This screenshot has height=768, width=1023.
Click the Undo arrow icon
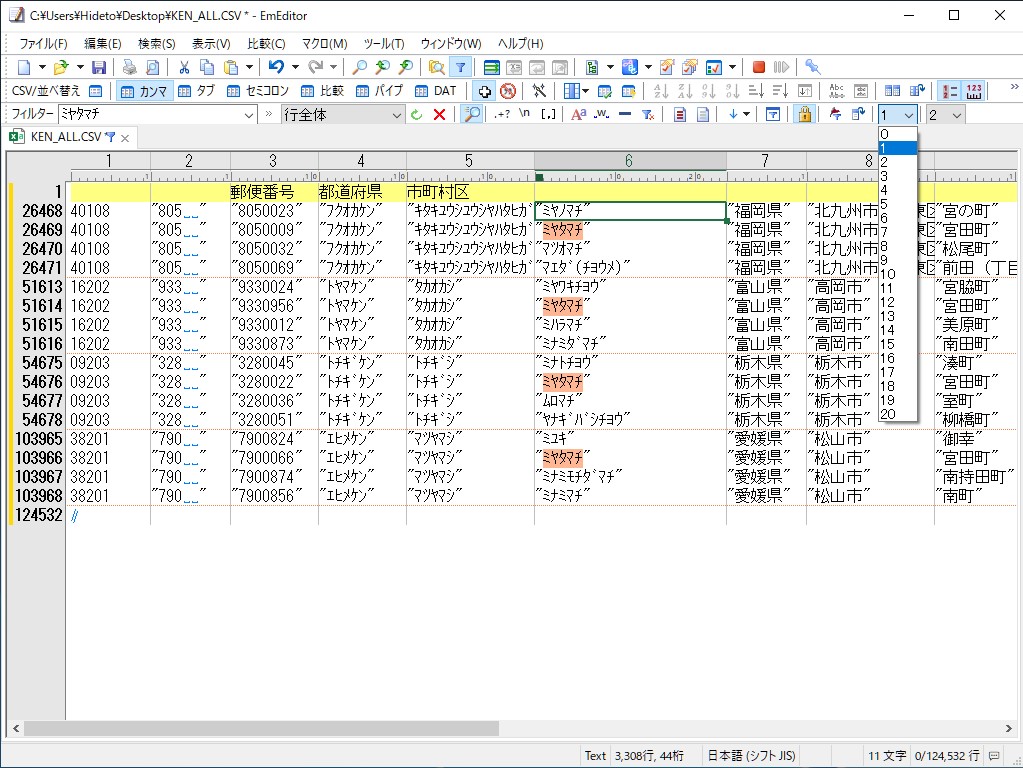[276, 67]
